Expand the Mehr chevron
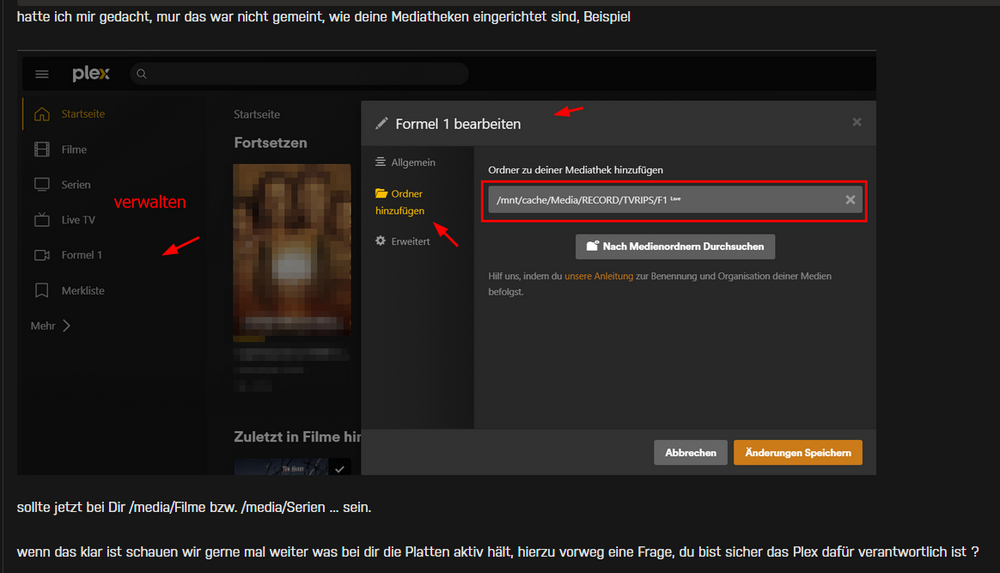This screenshot has height=573, width=1000. 66,326
